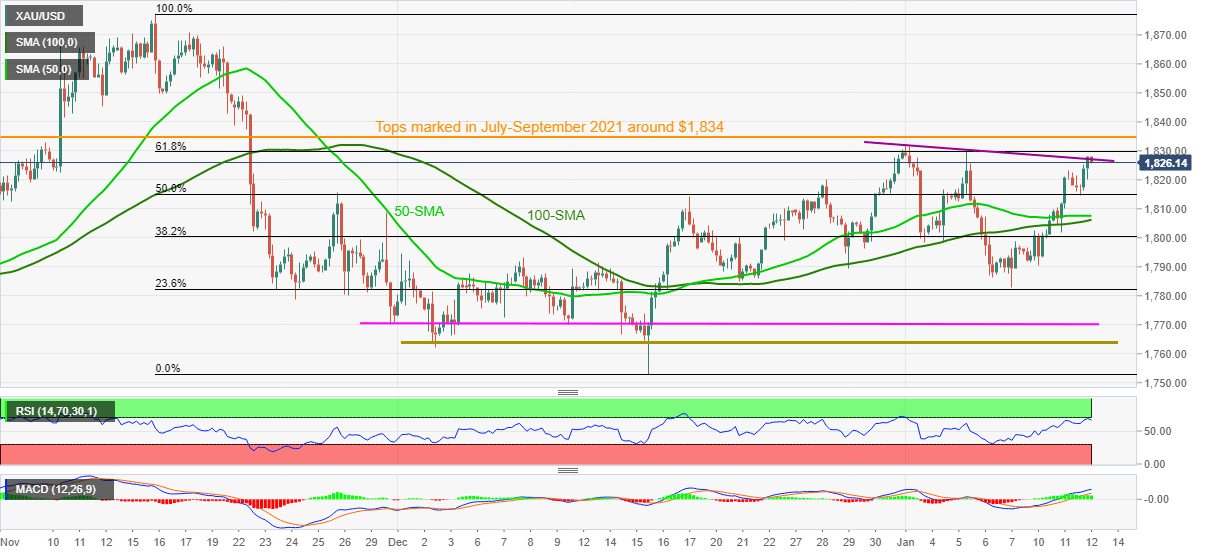Screen dimensions: 1207x555
Task: Click the 38.2% Fibonacci retracement label
Action: coord(172,231)
